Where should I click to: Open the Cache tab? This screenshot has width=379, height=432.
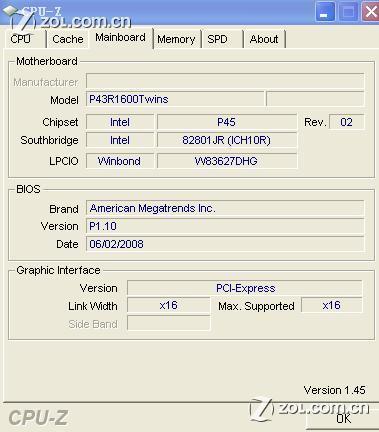click(68, 39)
